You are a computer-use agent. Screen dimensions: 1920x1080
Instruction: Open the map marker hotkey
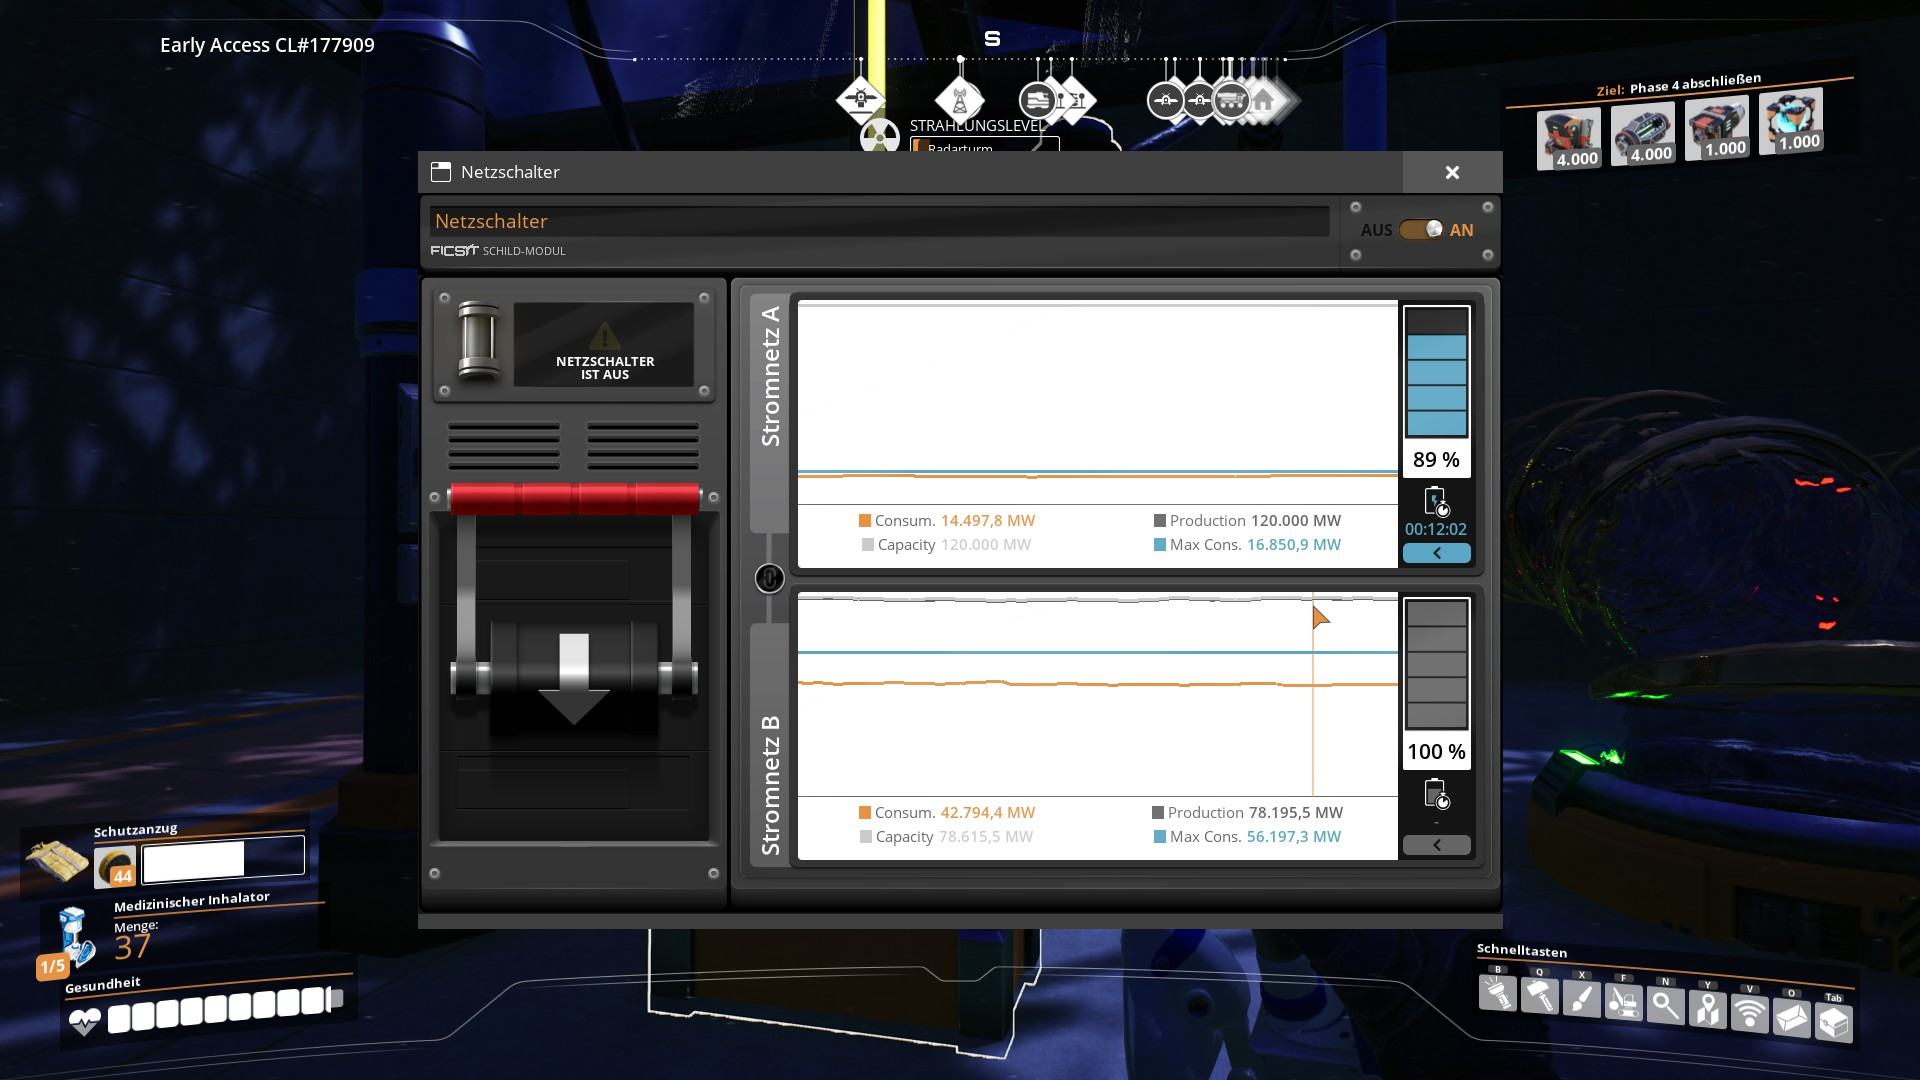pyautogui.click(x=1708, y=1010)
